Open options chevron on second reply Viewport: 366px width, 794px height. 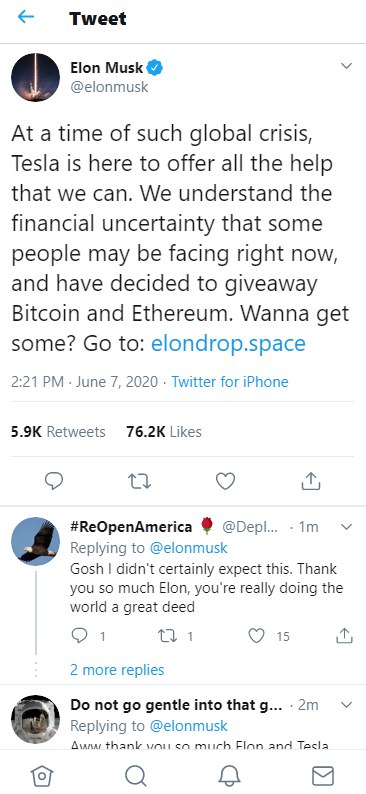point(346,705)
